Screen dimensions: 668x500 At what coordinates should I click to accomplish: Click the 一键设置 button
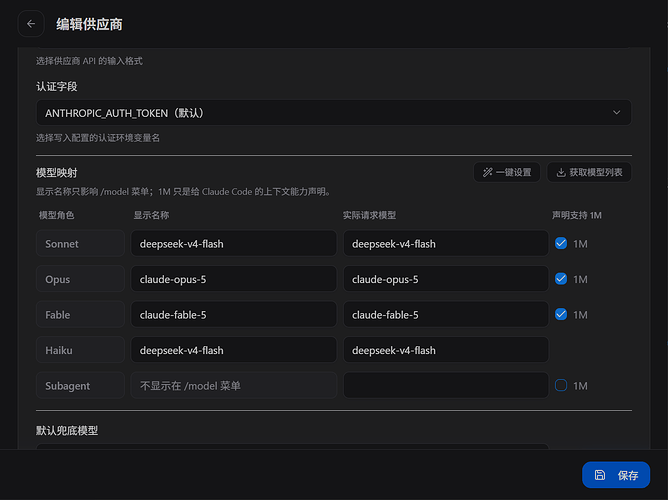pos(507,172)
